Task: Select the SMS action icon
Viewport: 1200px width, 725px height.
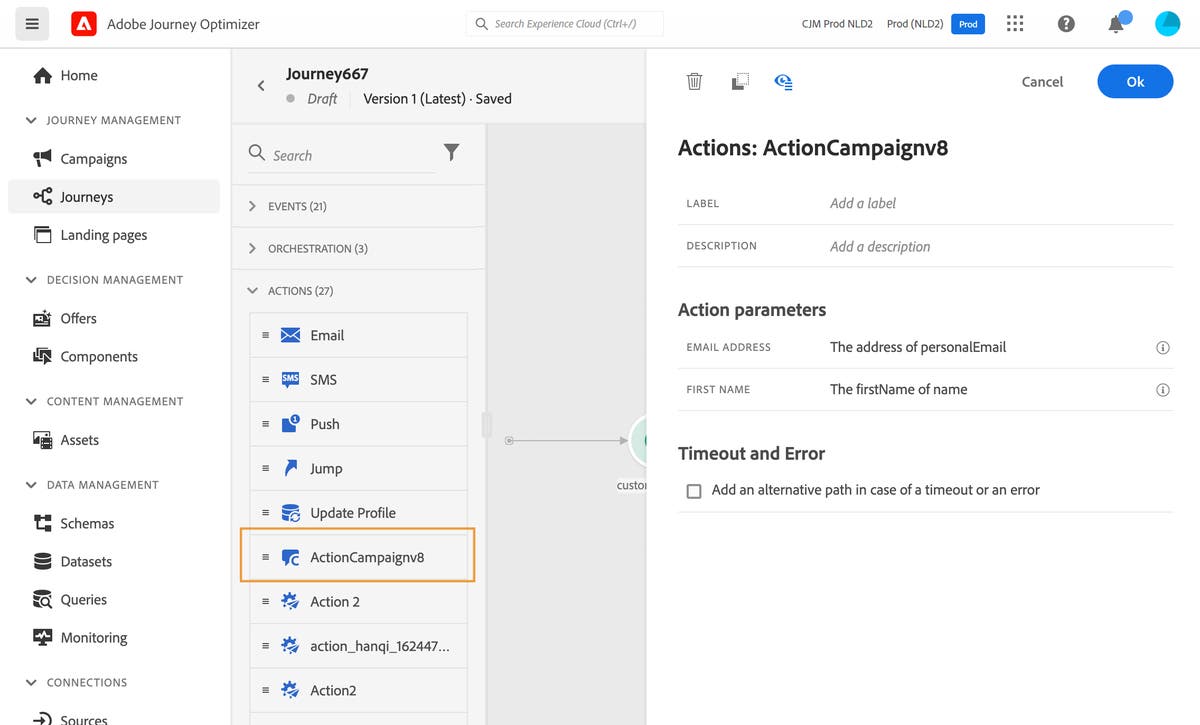Action: coord(289,379)
